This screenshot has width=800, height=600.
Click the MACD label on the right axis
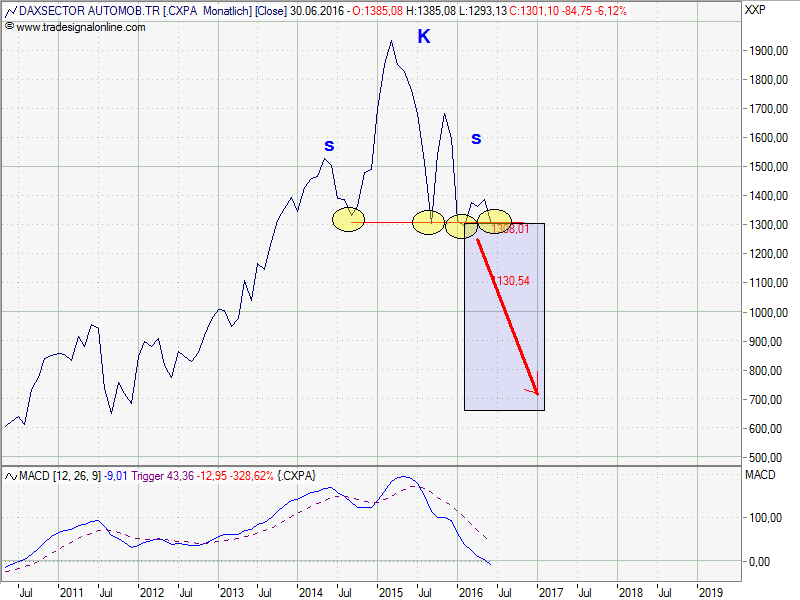(759, 472)
